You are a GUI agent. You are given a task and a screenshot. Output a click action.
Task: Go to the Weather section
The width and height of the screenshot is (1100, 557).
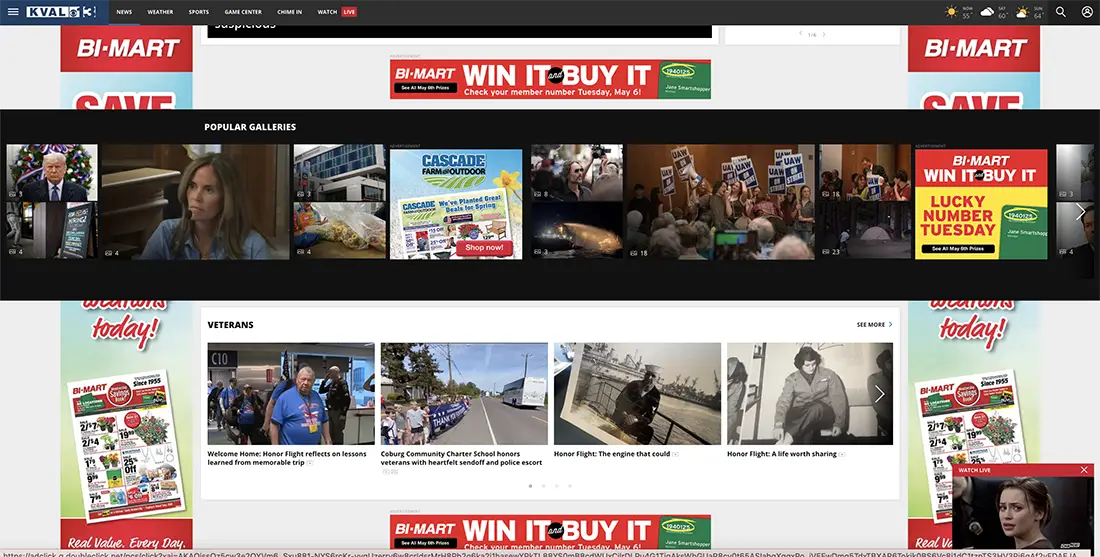point(160,12)
